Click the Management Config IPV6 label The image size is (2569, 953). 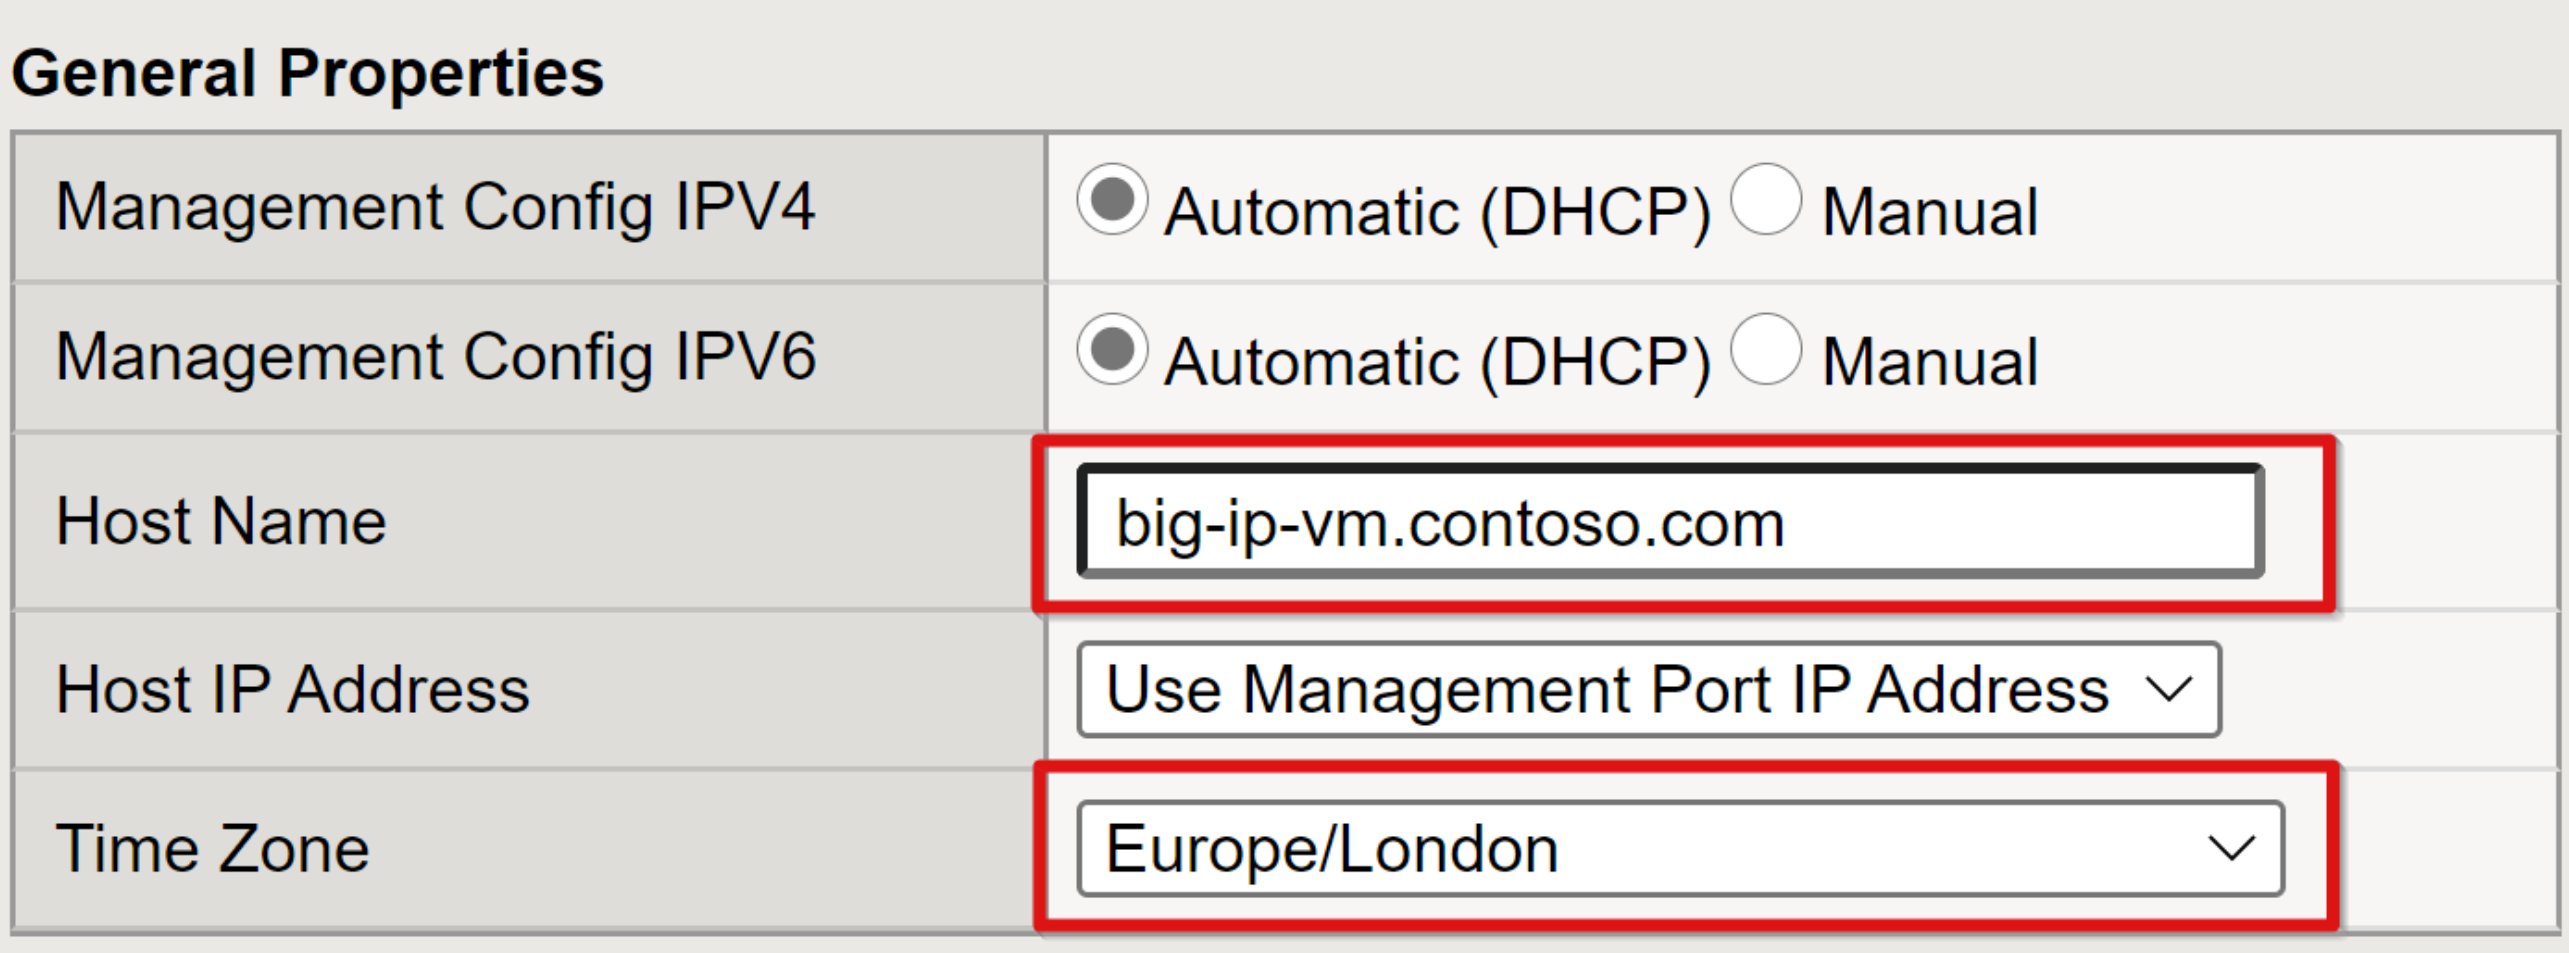point(435,358)
